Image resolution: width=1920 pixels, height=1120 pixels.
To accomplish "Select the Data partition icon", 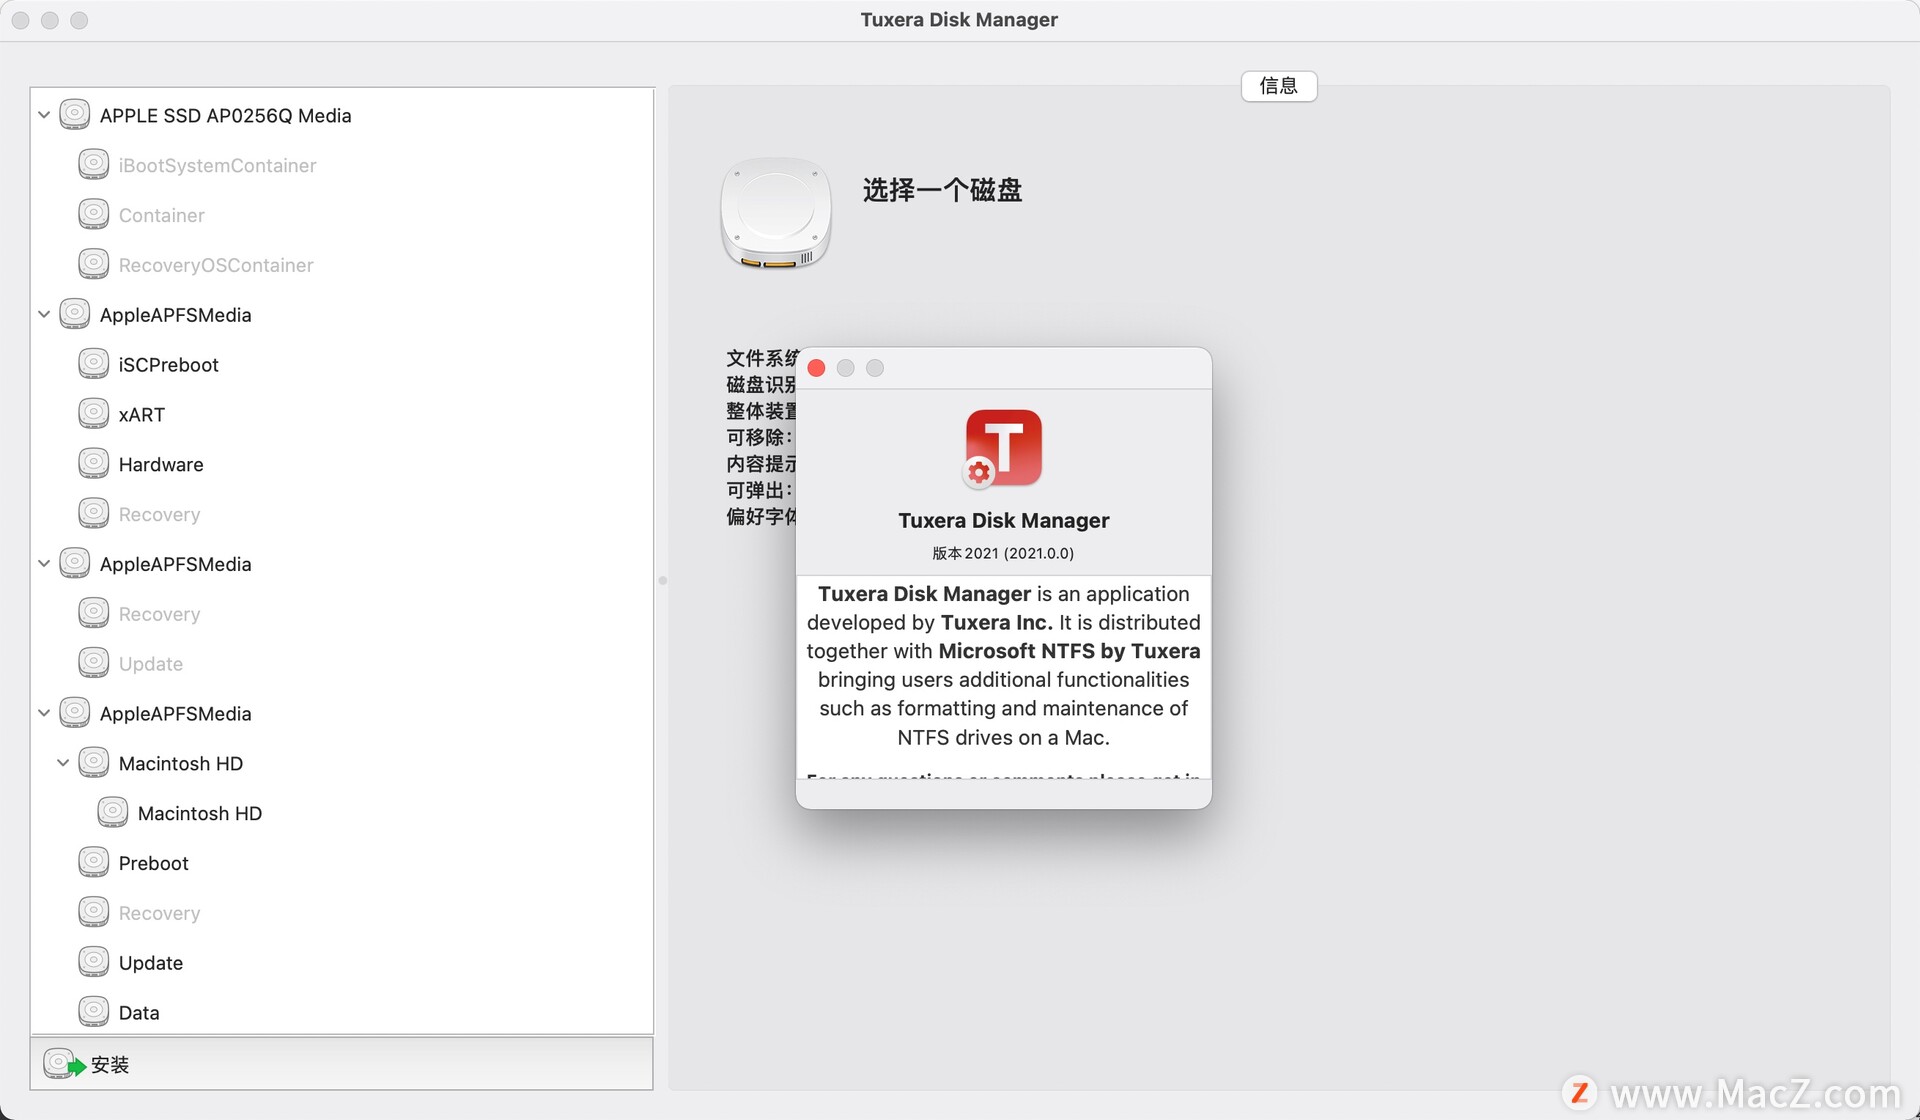I will tap(92, 1011).
